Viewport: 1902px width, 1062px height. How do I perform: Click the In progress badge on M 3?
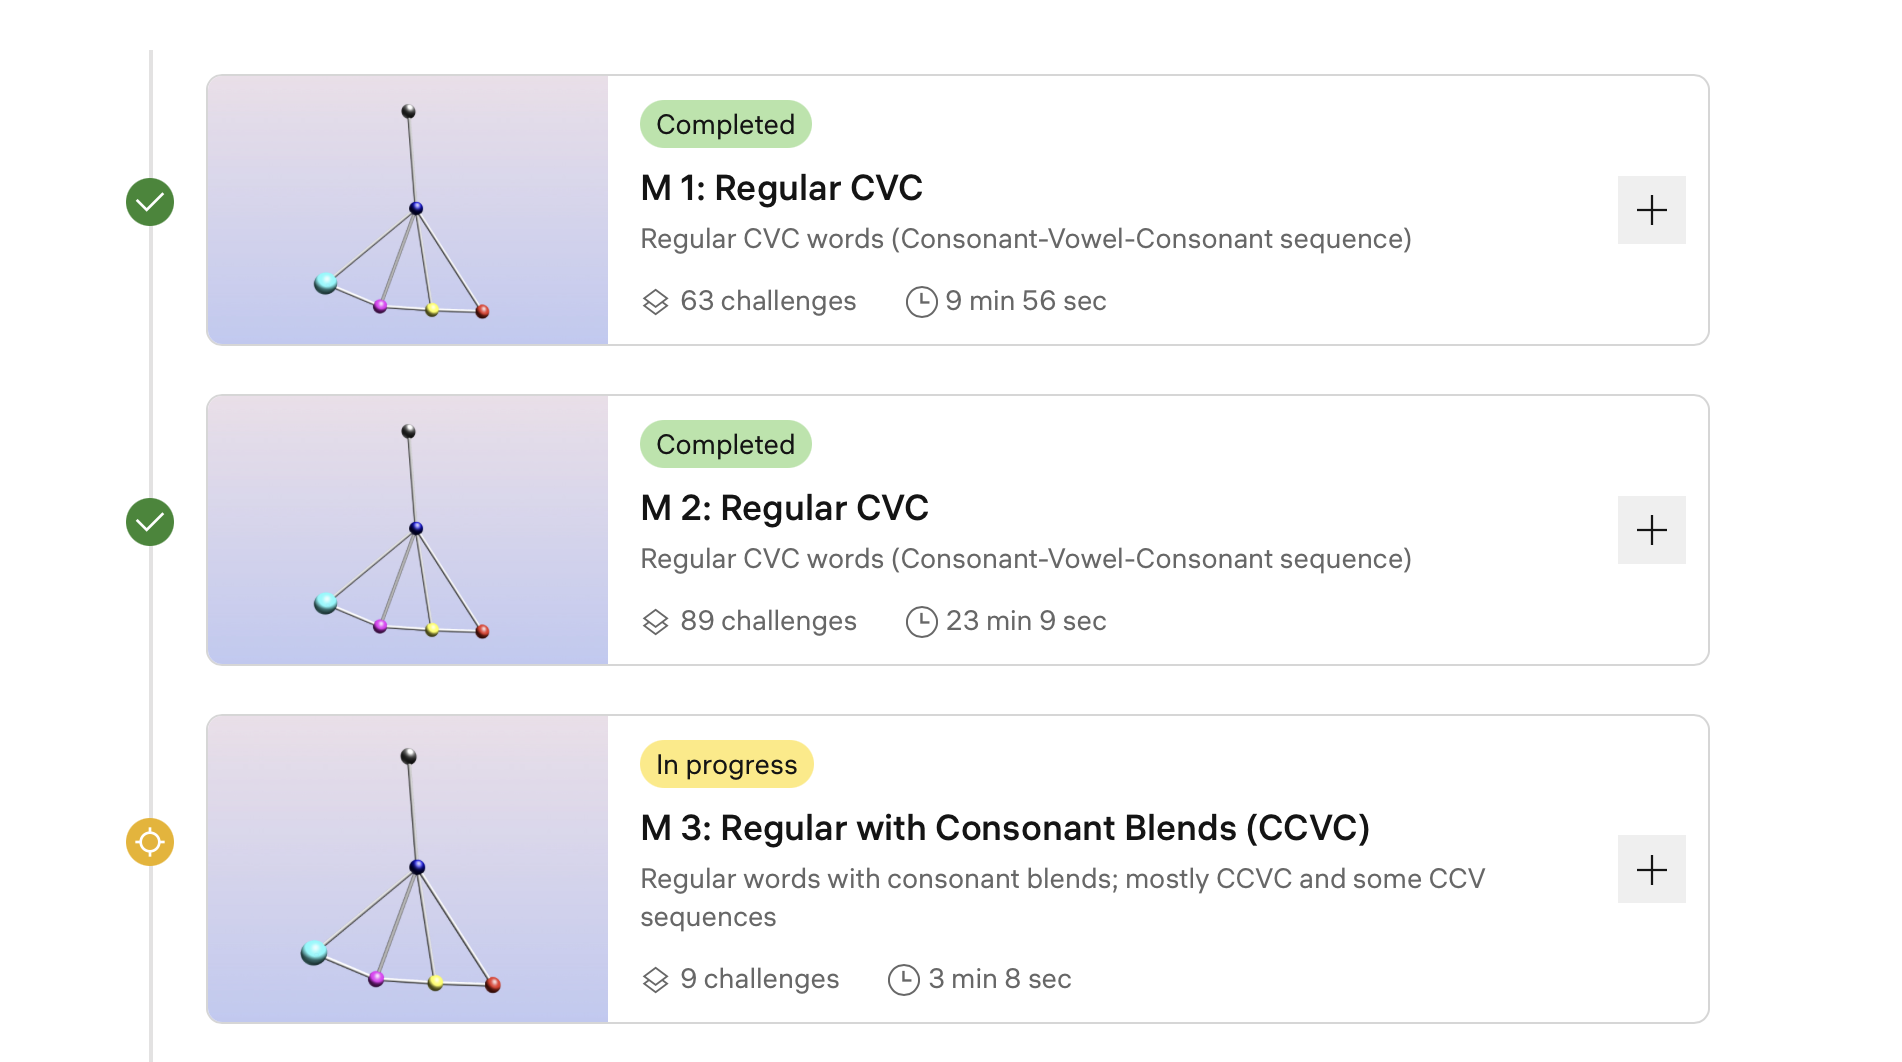(726, 764)
